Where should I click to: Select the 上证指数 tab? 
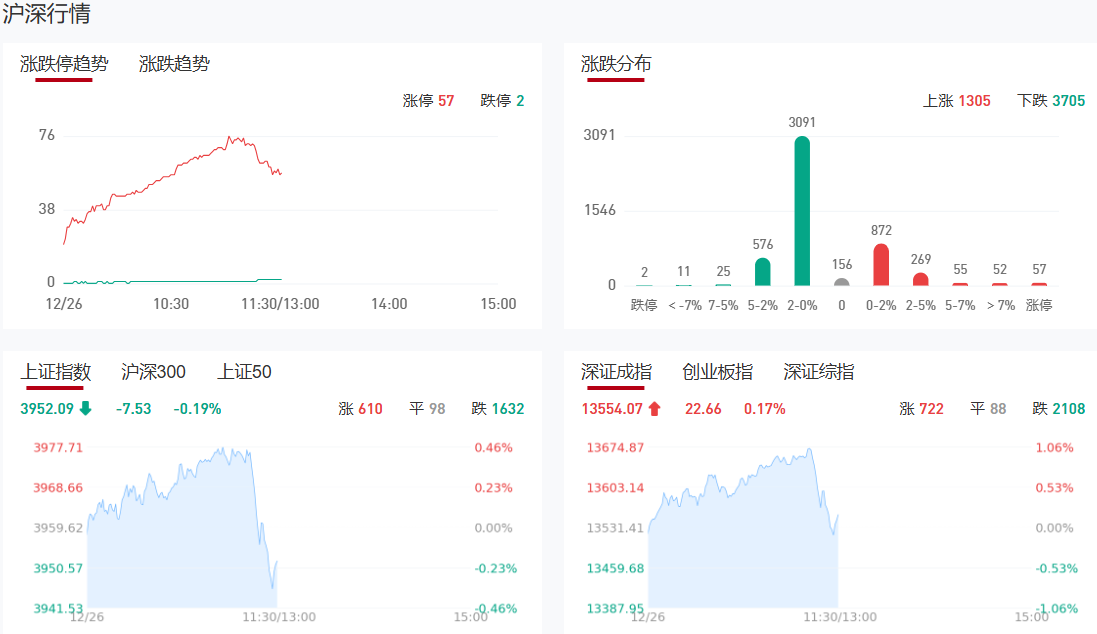click(56, 372)
